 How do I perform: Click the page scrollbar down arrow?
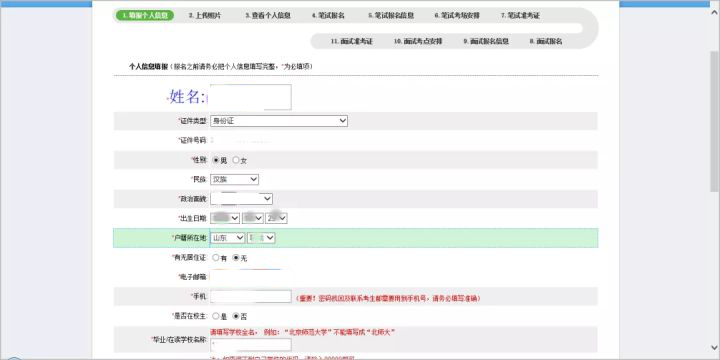pyautogui.click(x=714, y=347)
